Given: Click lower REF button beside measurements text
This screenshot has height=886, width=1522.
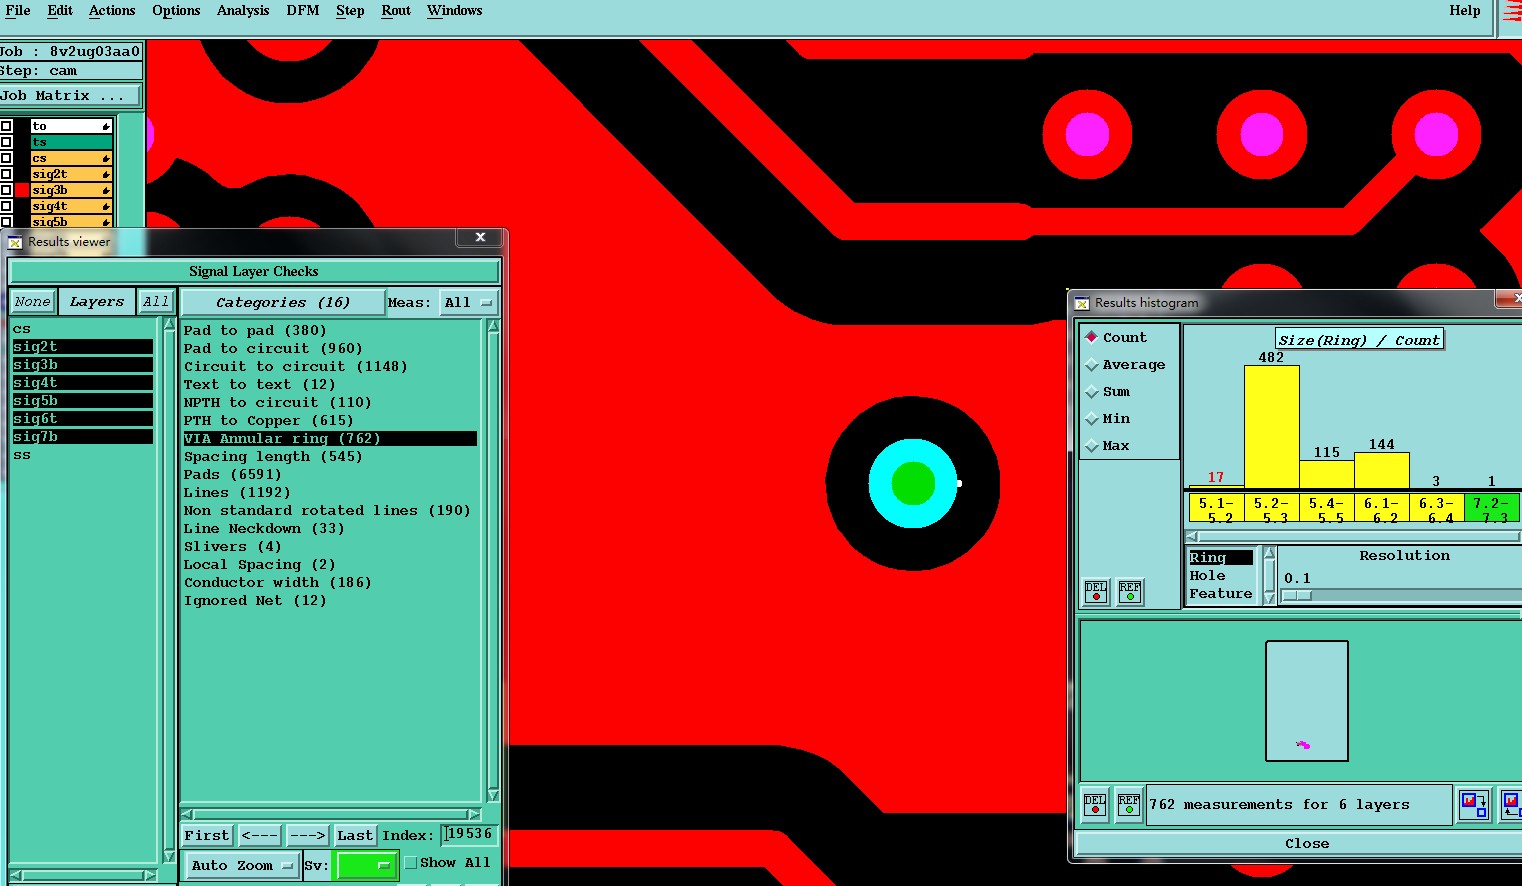Looking at the screenshot, I should pyautogui.click(x=1129, y=805).
